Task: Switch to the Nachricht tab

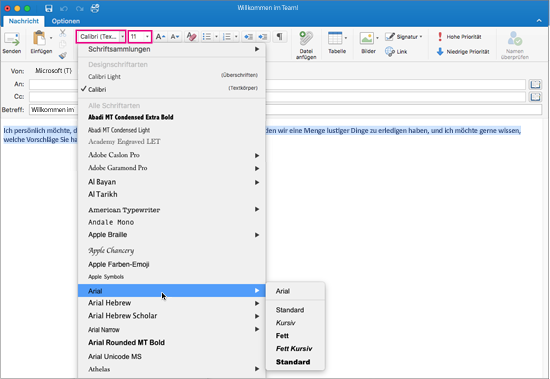Action: (24, 21)
